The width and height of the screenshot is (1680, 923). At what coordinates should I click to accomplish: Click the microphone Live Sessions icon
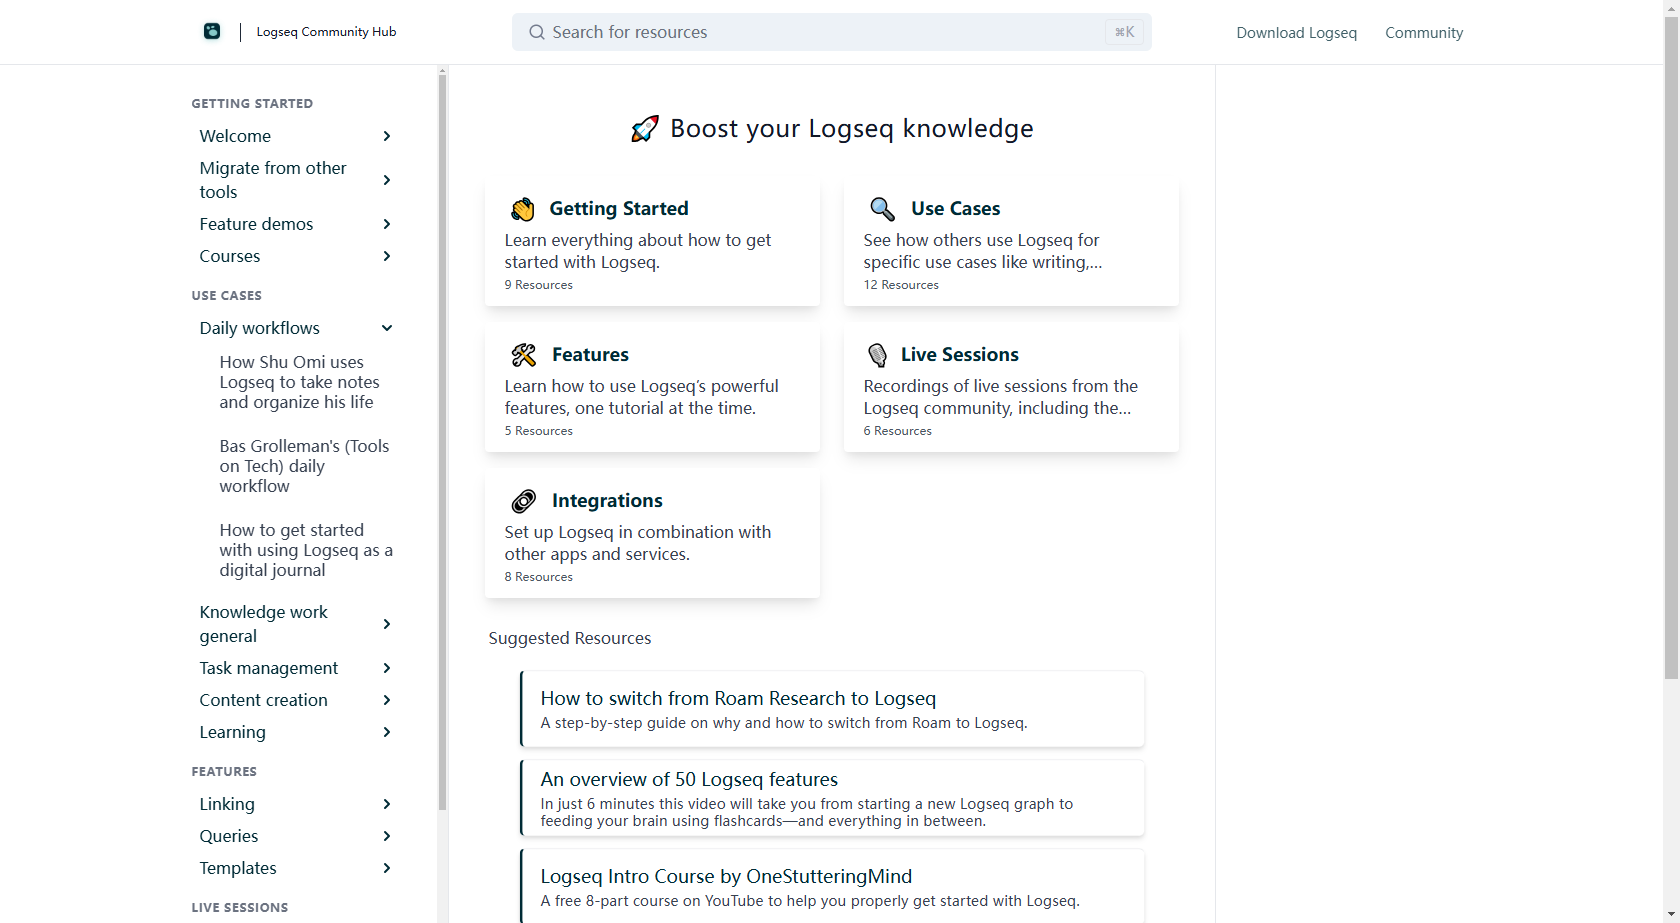[877, 355]
